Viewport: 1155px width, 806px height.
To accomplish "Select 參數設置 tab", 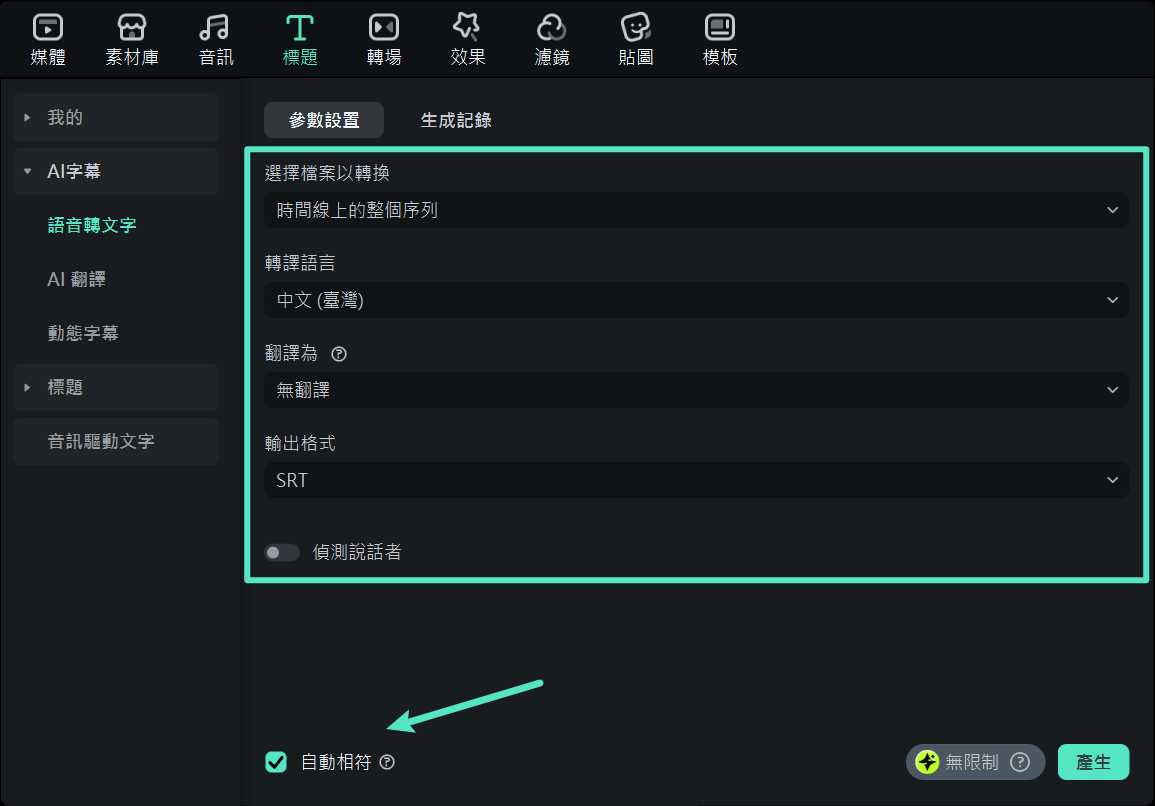I will tap(323, 119).
